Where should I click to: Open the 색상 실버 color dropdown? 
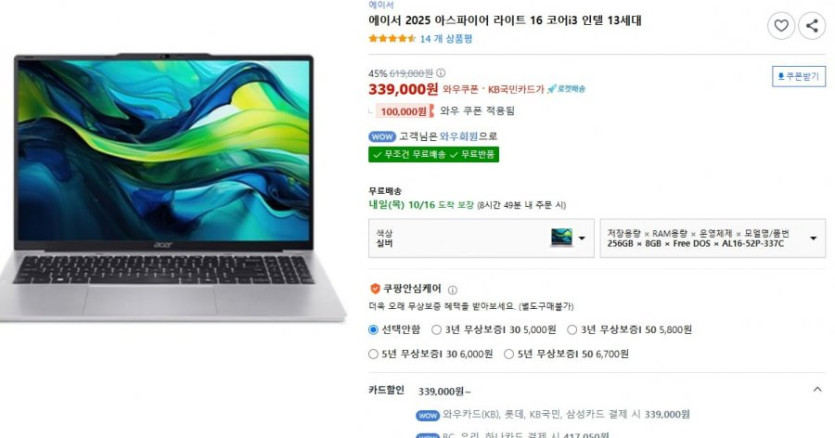tap(481, 238)
